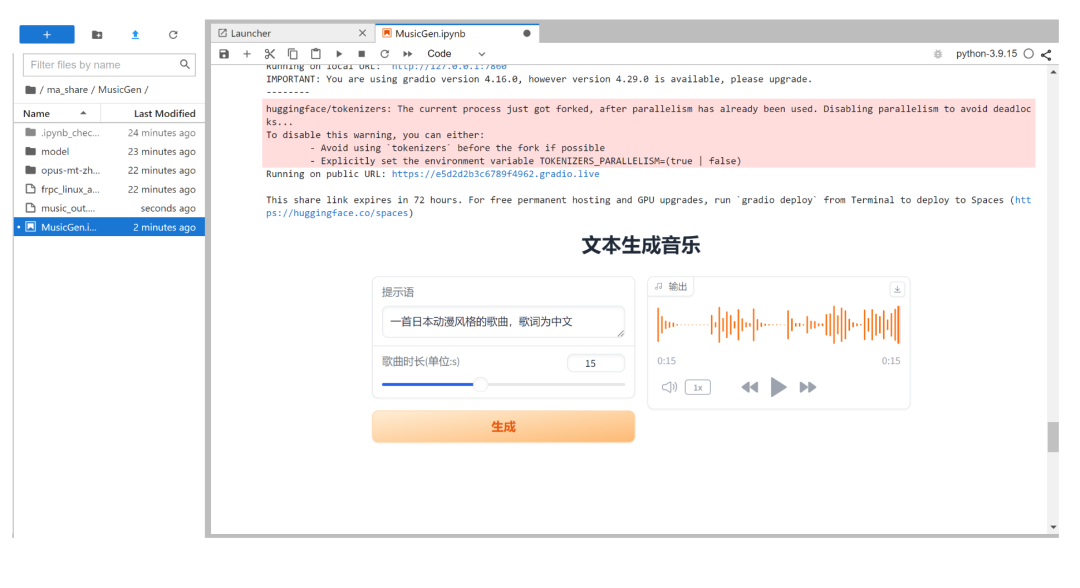
Task: Download the output audio
Action: (x=897, y=289)
